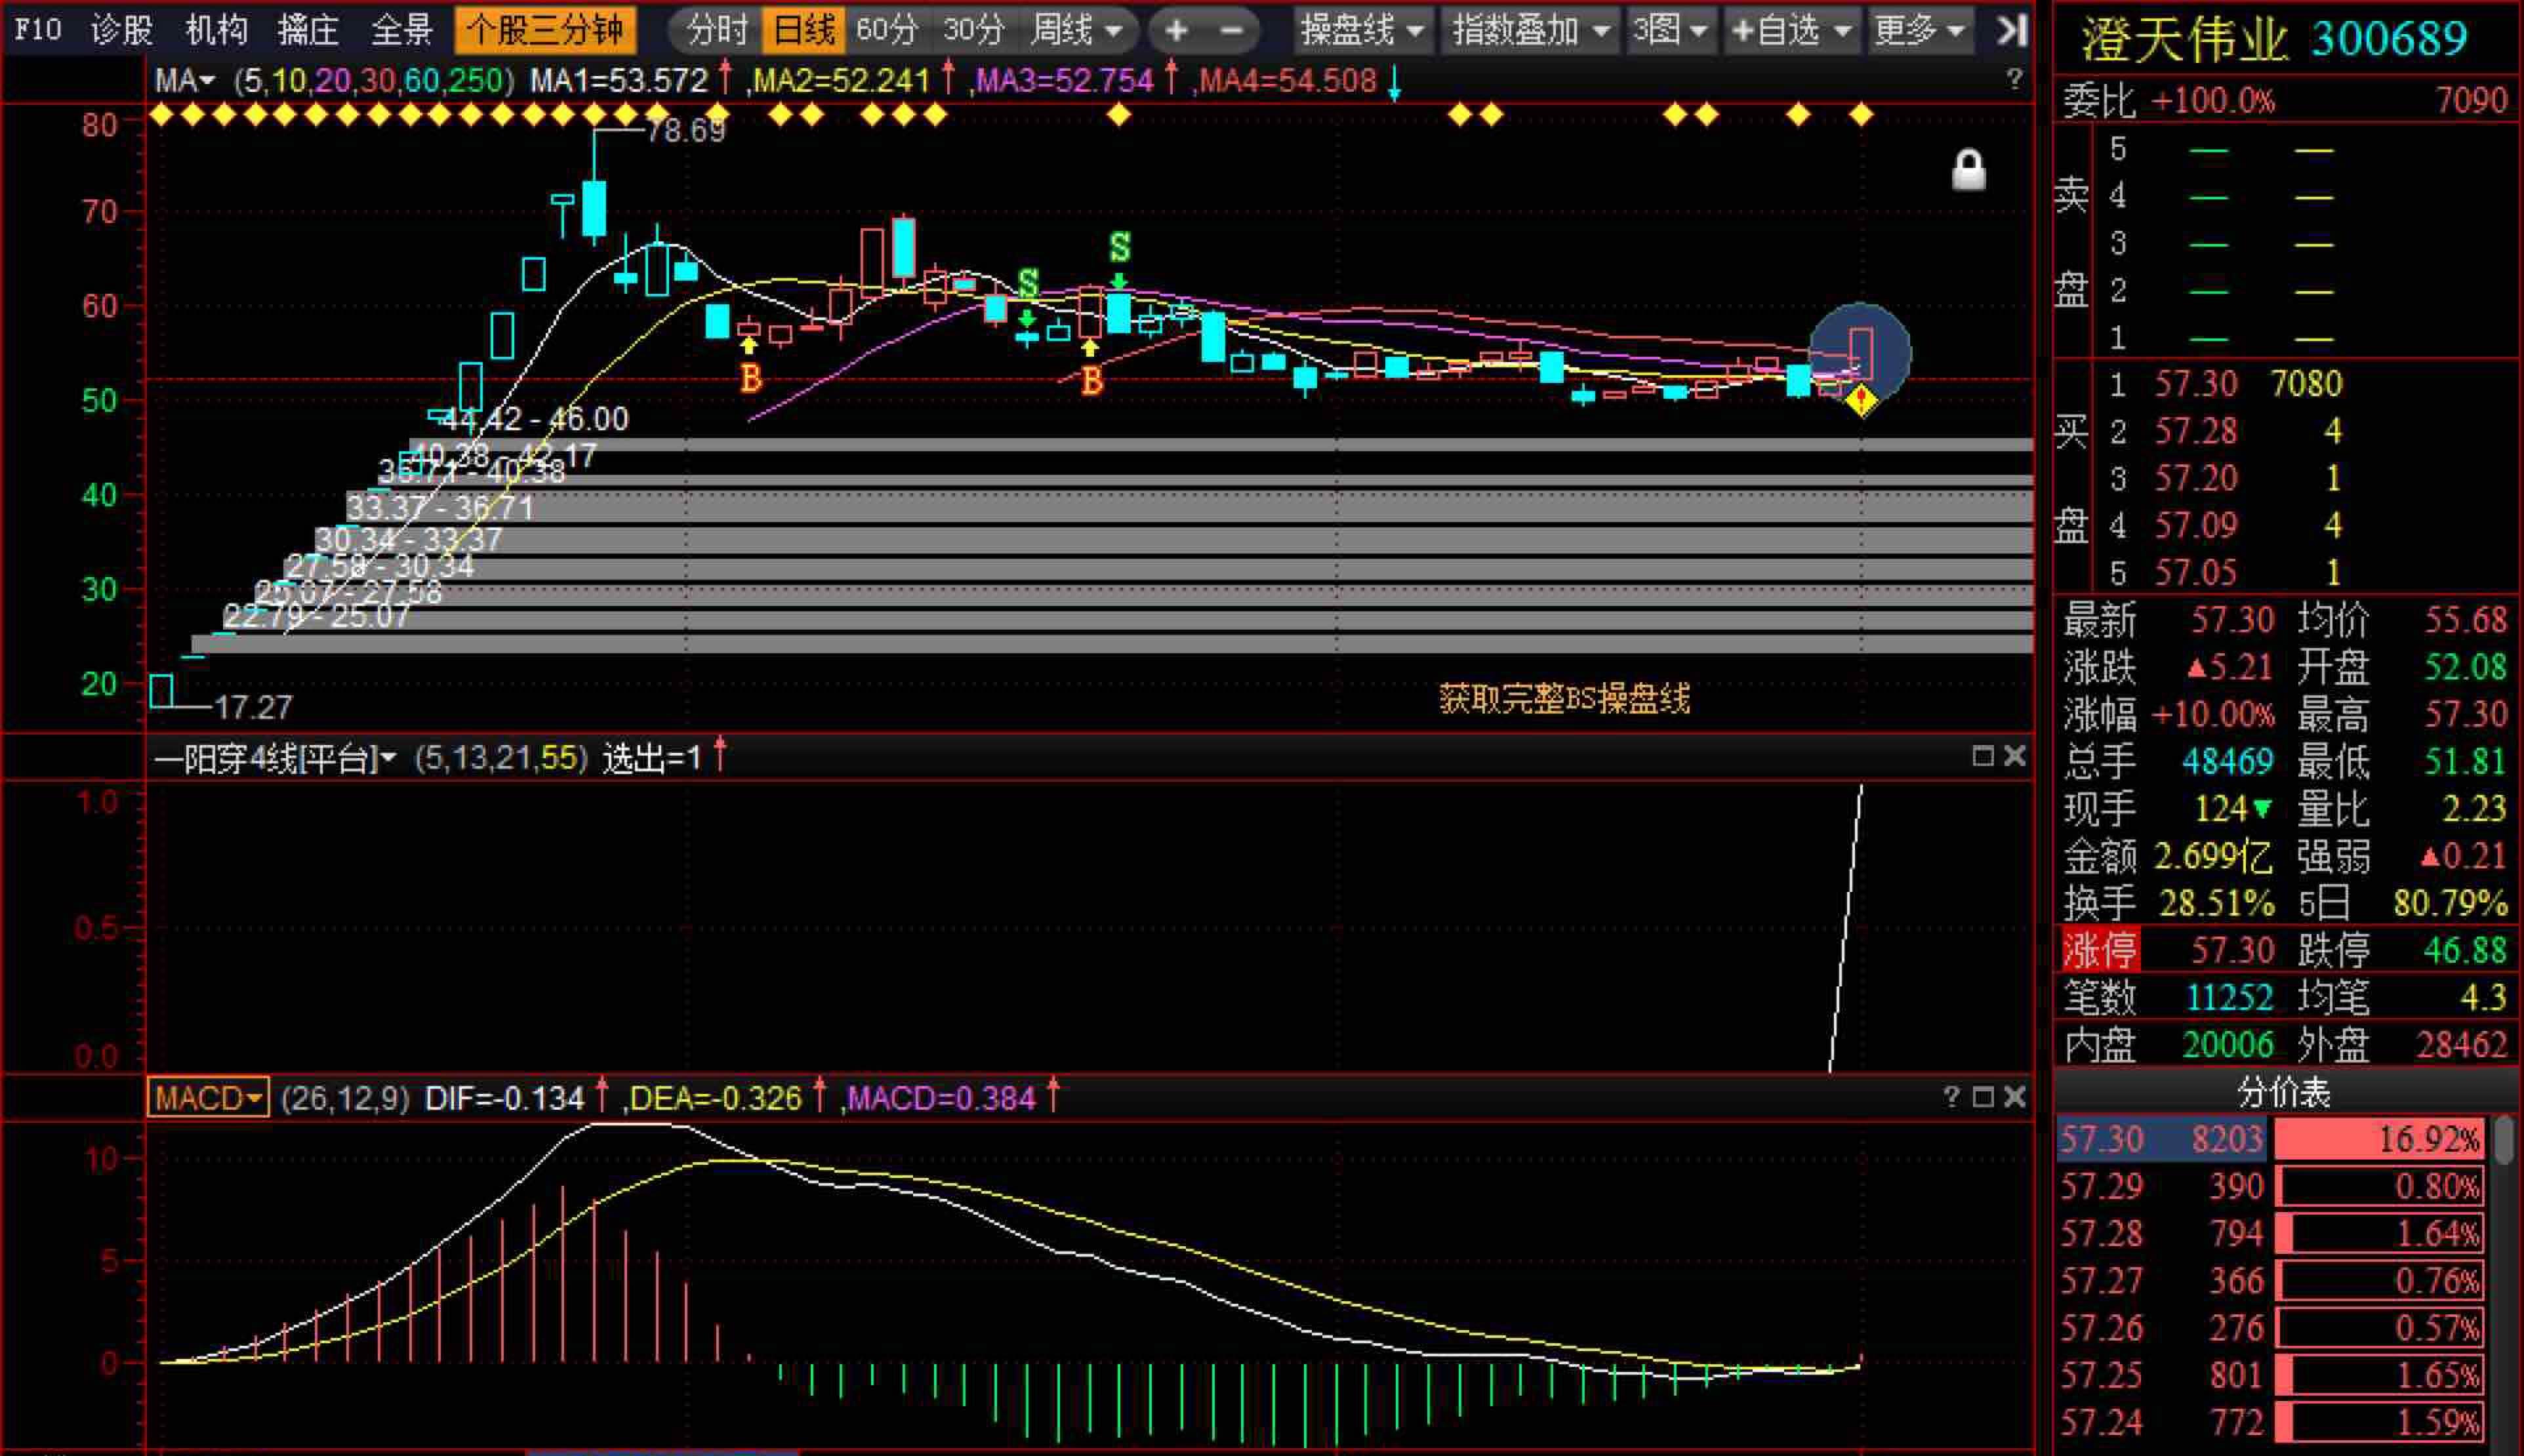Screen dimensions: 2524x1456
Task: Close the 一阳穿4线 indicator panel
Action: click(x=2014, y=756)
